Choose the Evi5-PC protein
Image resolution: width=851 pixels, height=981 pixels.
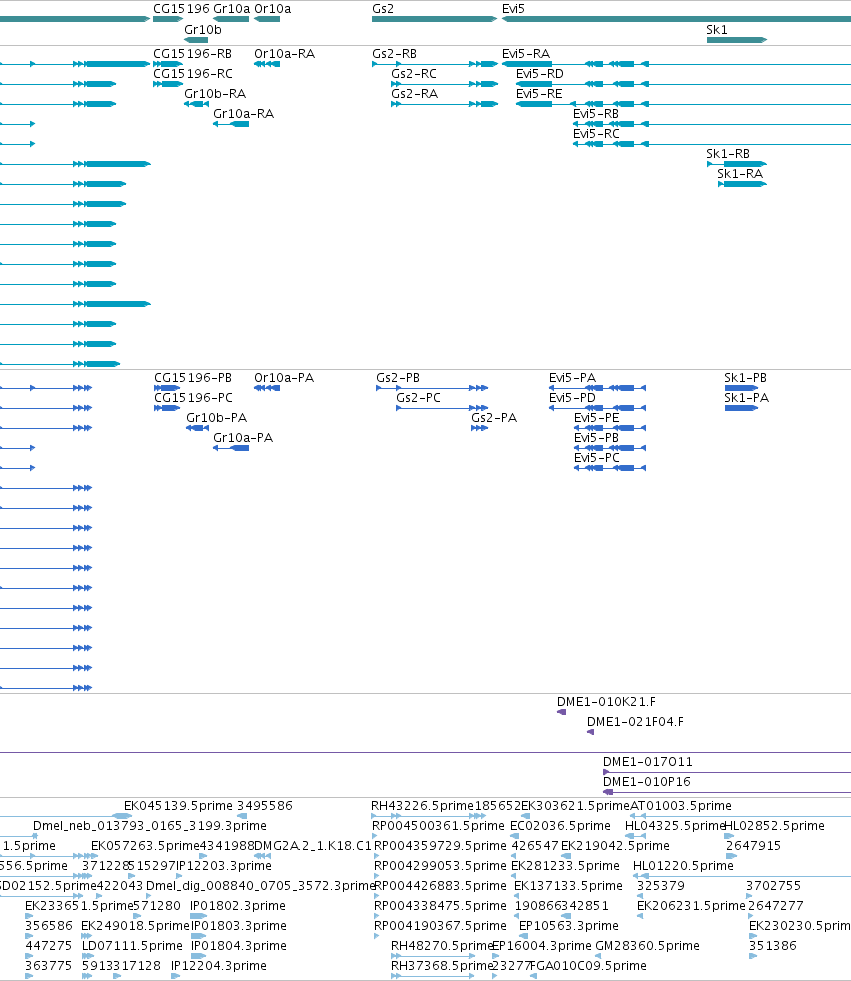click(x=596, y=458)
